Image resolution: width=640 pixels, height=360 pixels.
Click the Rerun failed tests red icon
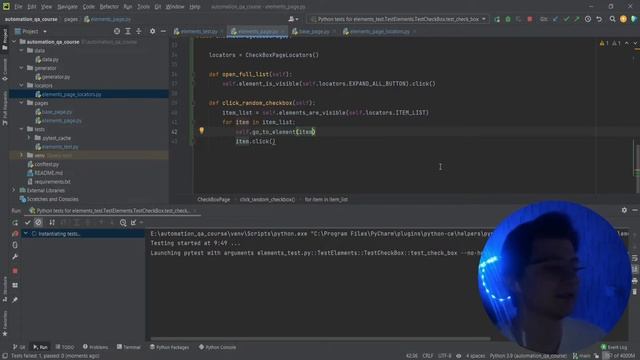click(x=15, y=233)
